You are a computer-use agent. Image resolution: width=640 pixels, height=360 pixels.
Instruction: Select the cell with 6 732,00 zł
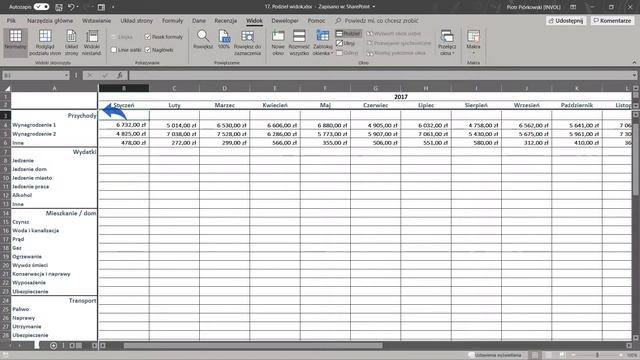click(124, 125)
